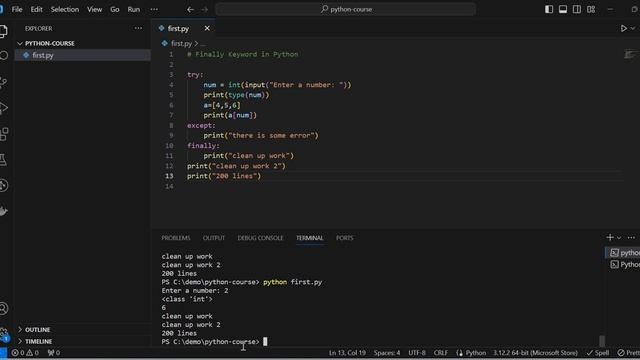Screen dimensions: 640x360
Task: Toggle the primary side bar layout icon
Action: click(x=549, y=9)
